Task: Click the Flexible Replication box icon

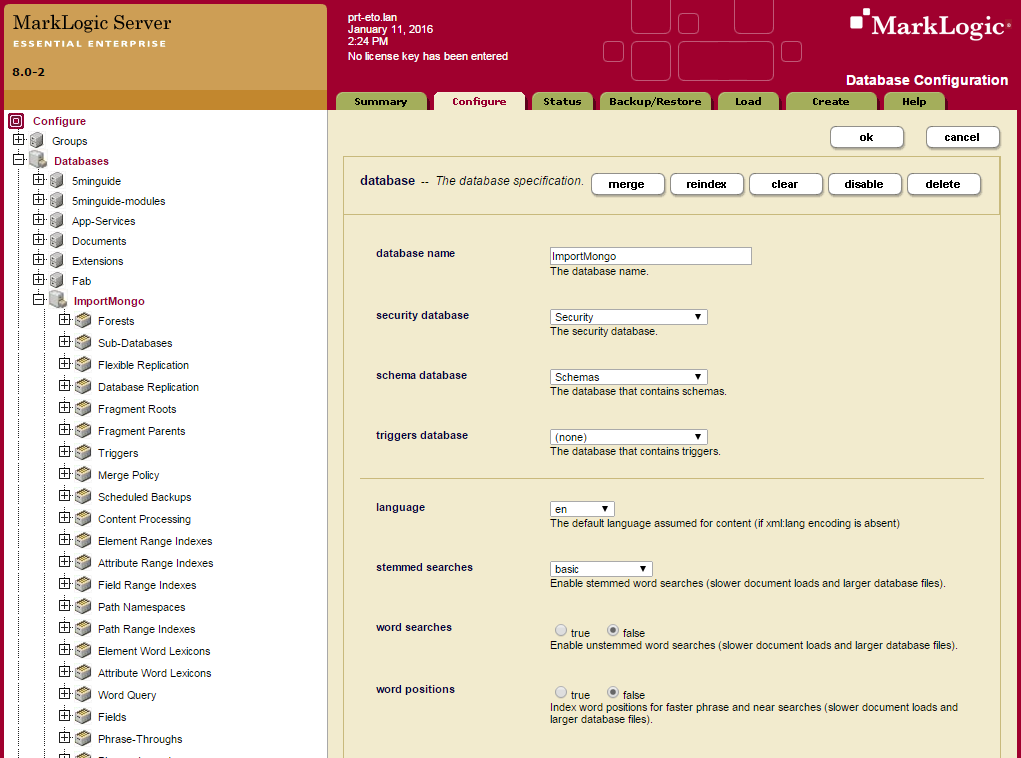Action: click(x=83, y=365)
